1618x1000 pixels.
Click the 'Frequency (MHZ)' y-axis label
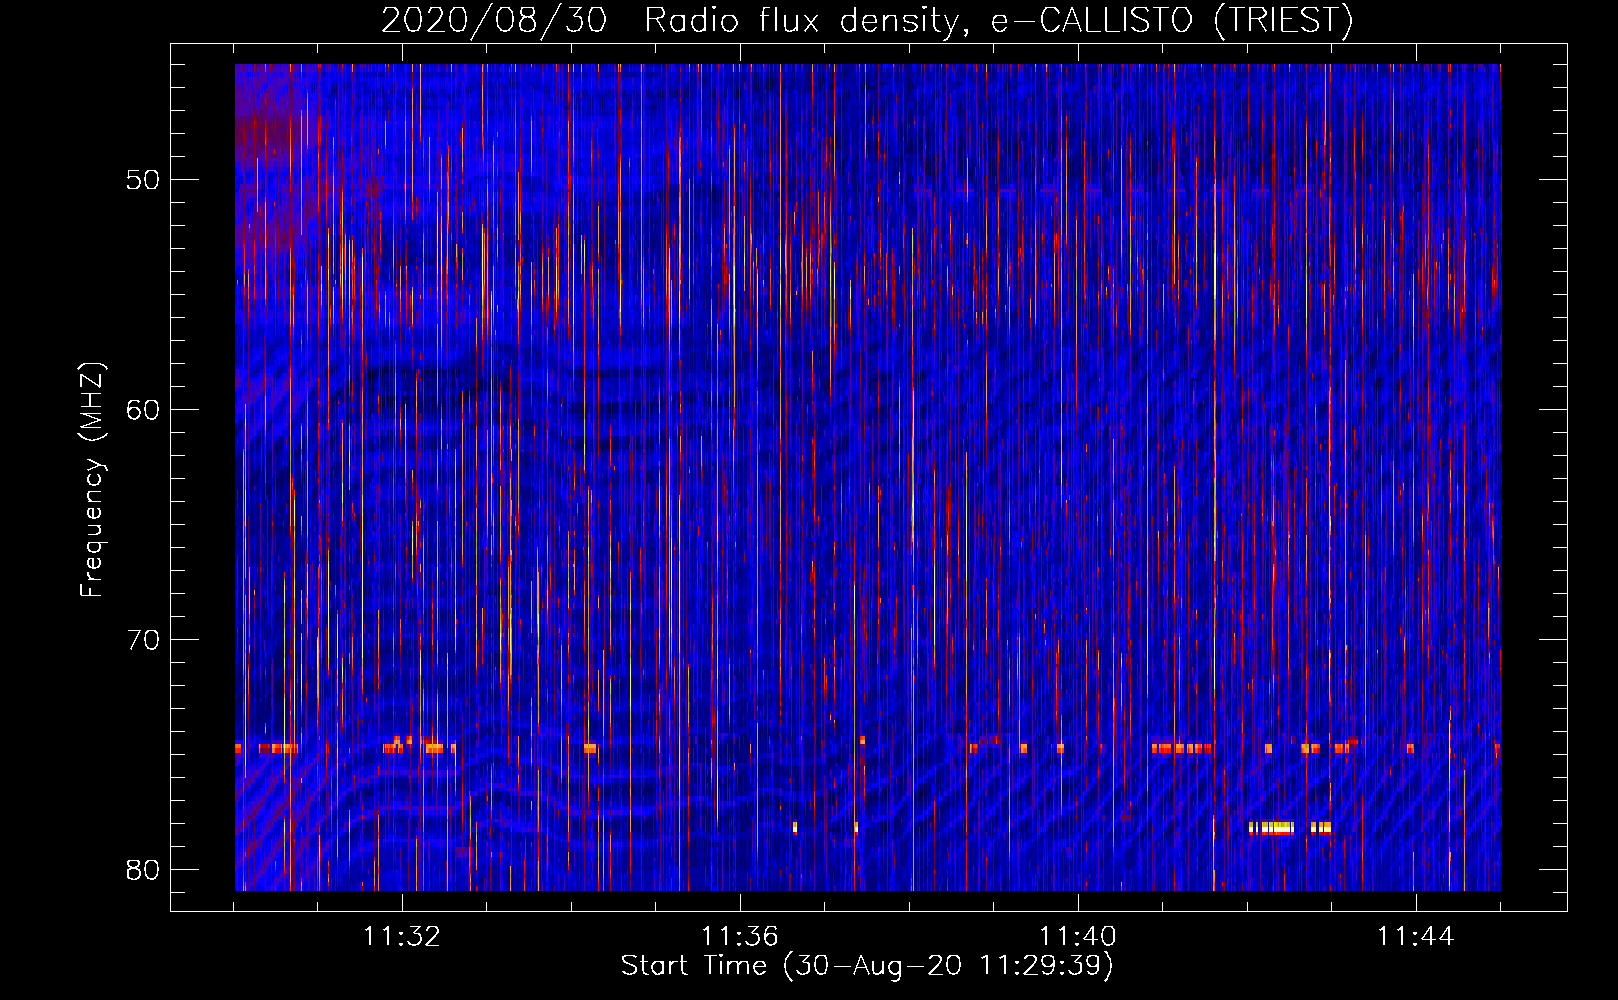(92, 480)
